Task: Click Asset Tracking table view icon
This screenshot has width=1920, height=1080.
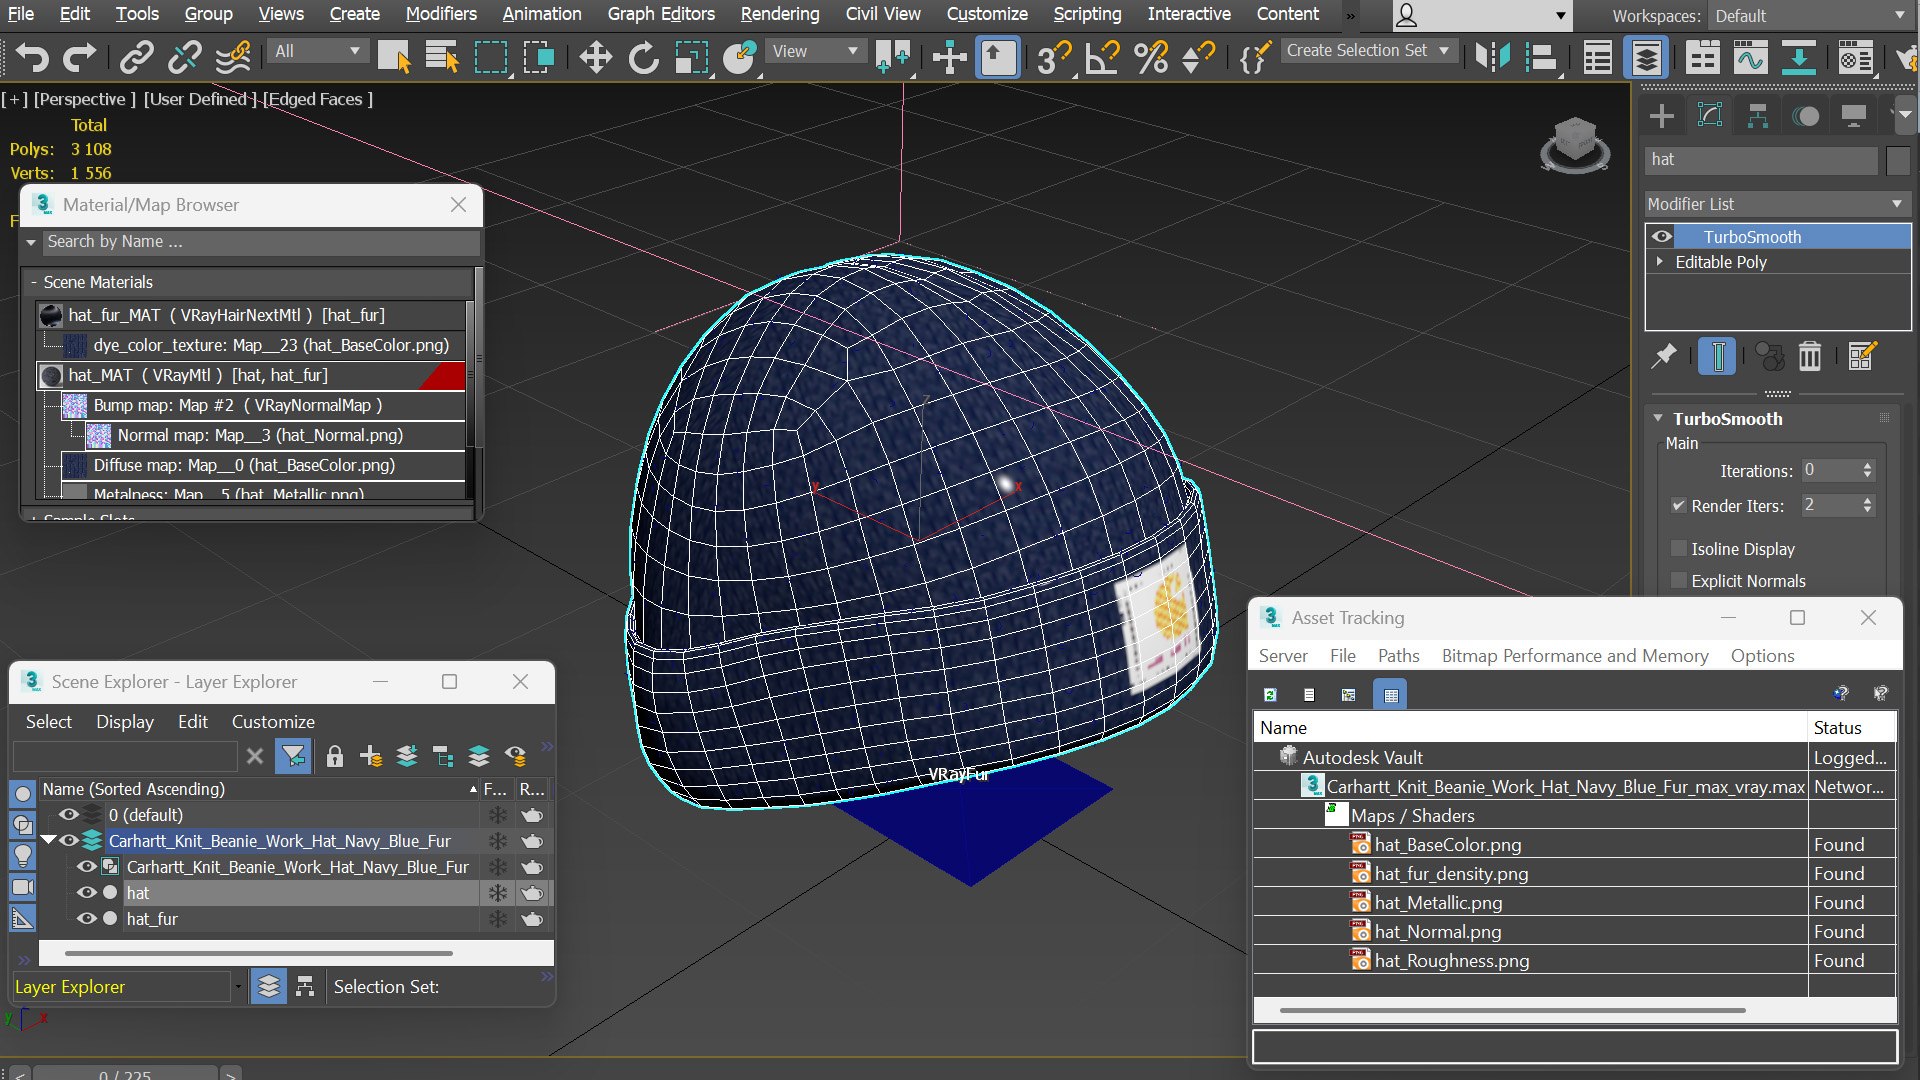Action: pyautogui.click(x=1391, y=694)
